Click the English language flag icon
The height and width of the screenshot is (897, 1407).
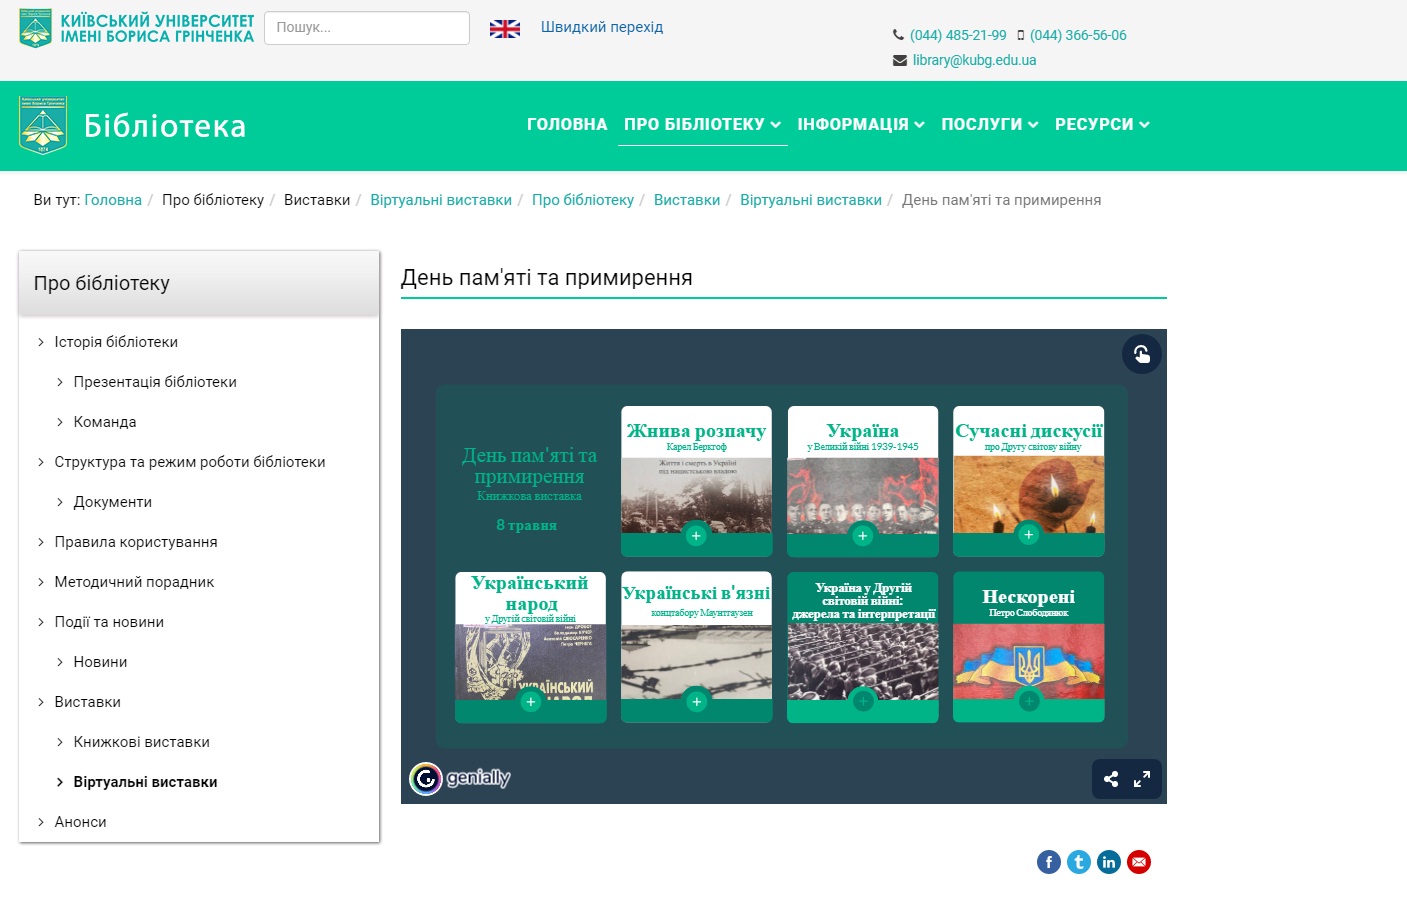coord(504,28)
